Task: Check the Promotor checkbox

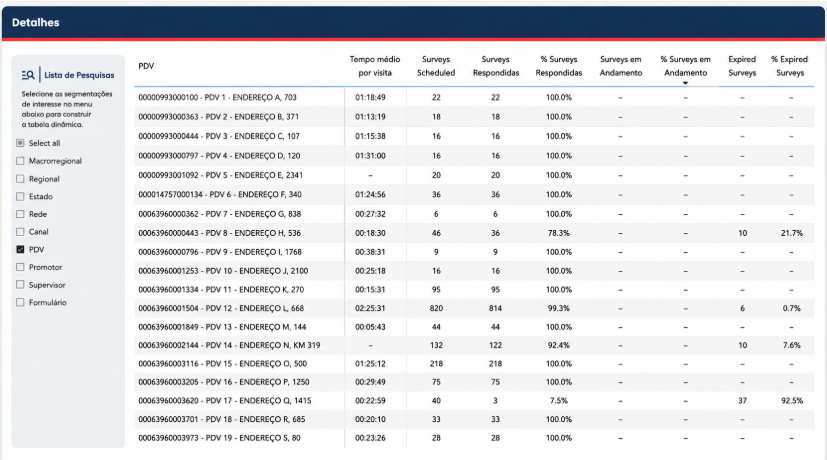Action: 20,267
